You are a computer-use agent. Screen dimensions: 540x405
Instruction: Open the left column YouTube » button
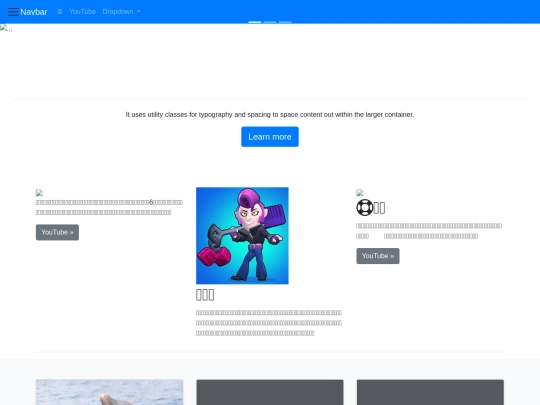tap(57, 232)
